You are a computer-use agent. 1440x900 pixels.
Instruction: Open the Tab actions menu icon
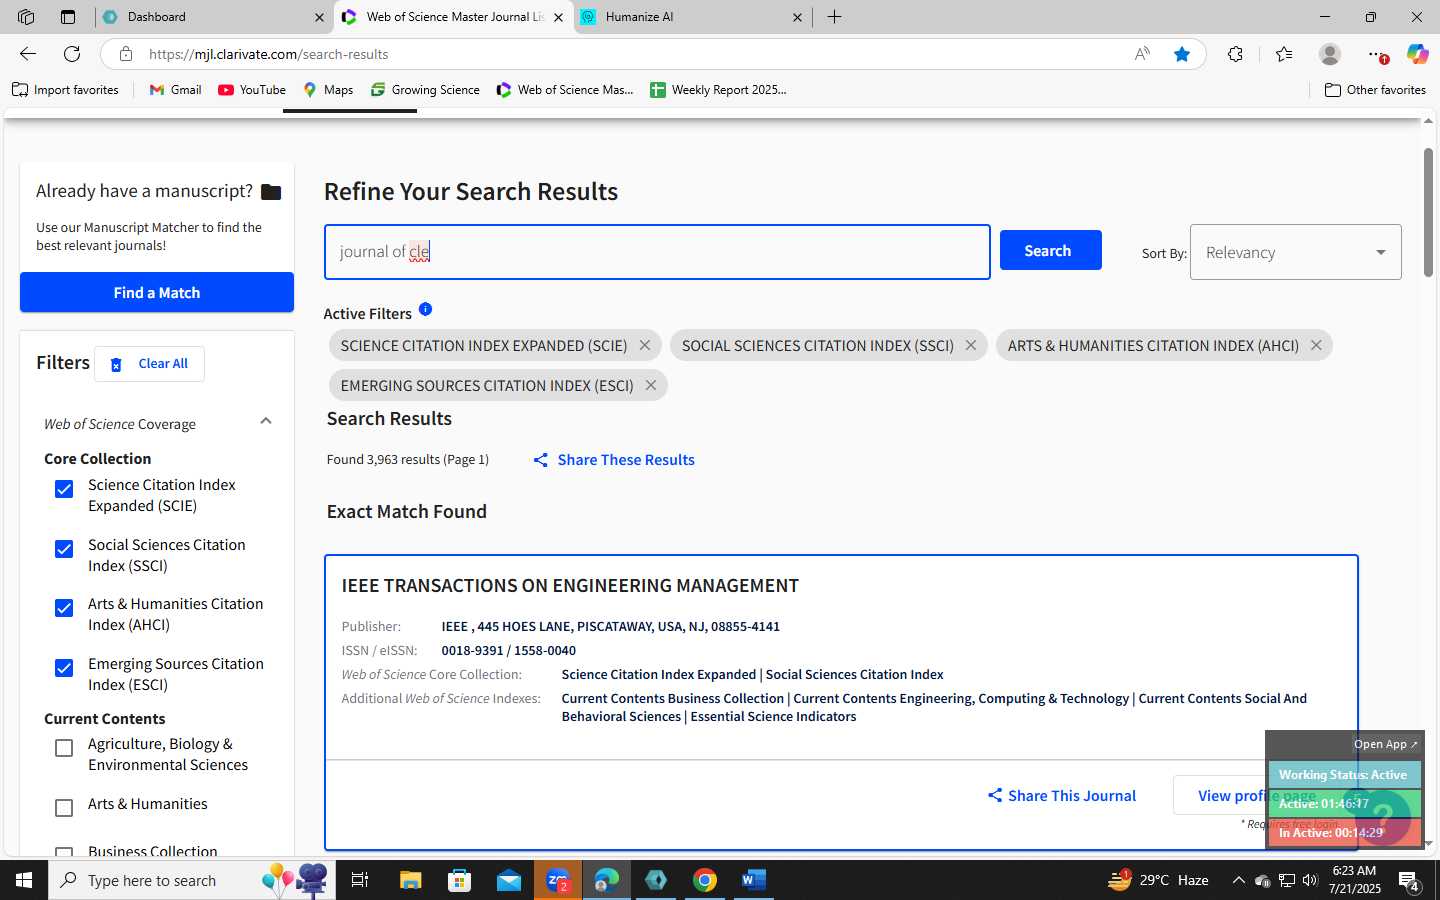[x=68, y=17]
